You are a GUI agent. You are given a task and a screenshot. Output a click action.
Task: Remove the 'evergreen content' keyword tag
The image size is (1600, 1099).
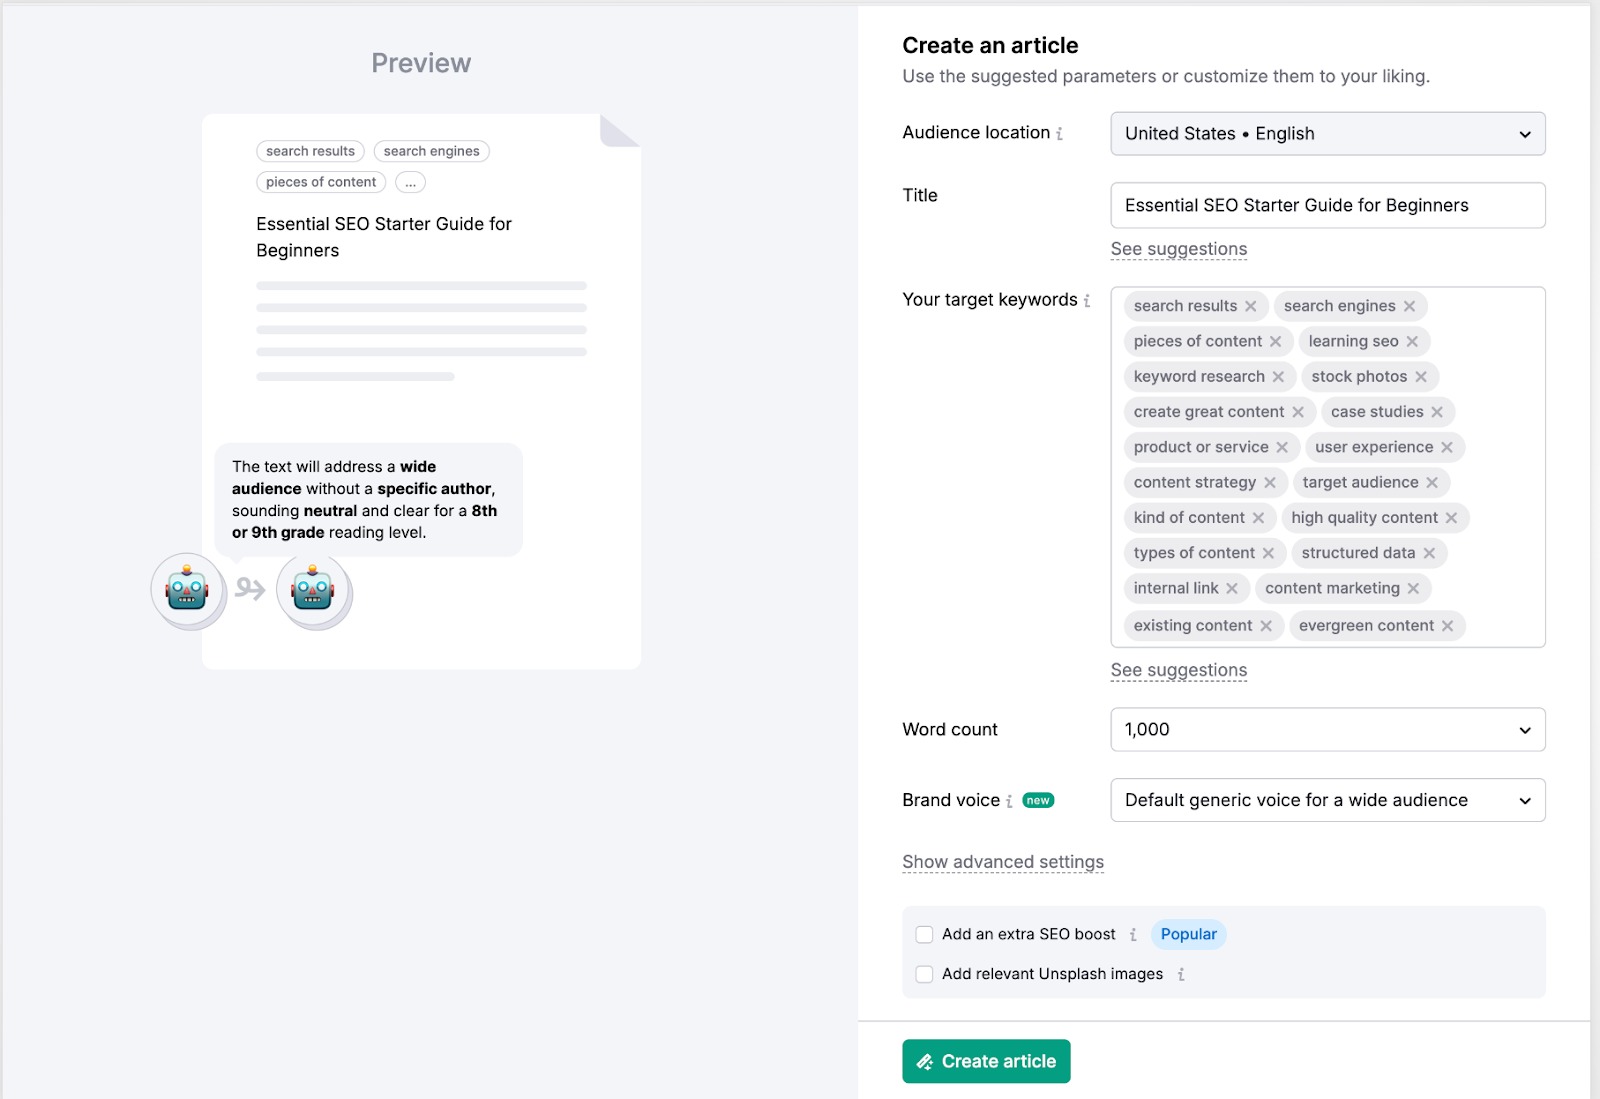[x=1447, y=626]
